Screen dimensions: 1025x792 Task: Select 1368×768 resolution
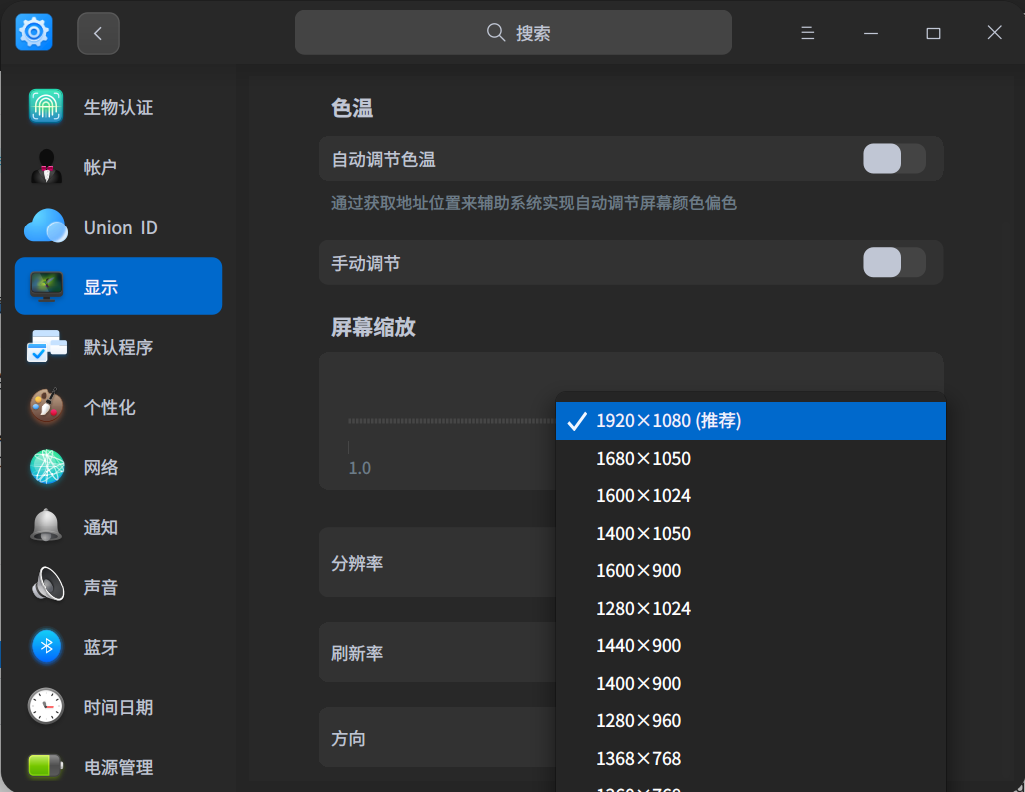(x=750, y=759)
